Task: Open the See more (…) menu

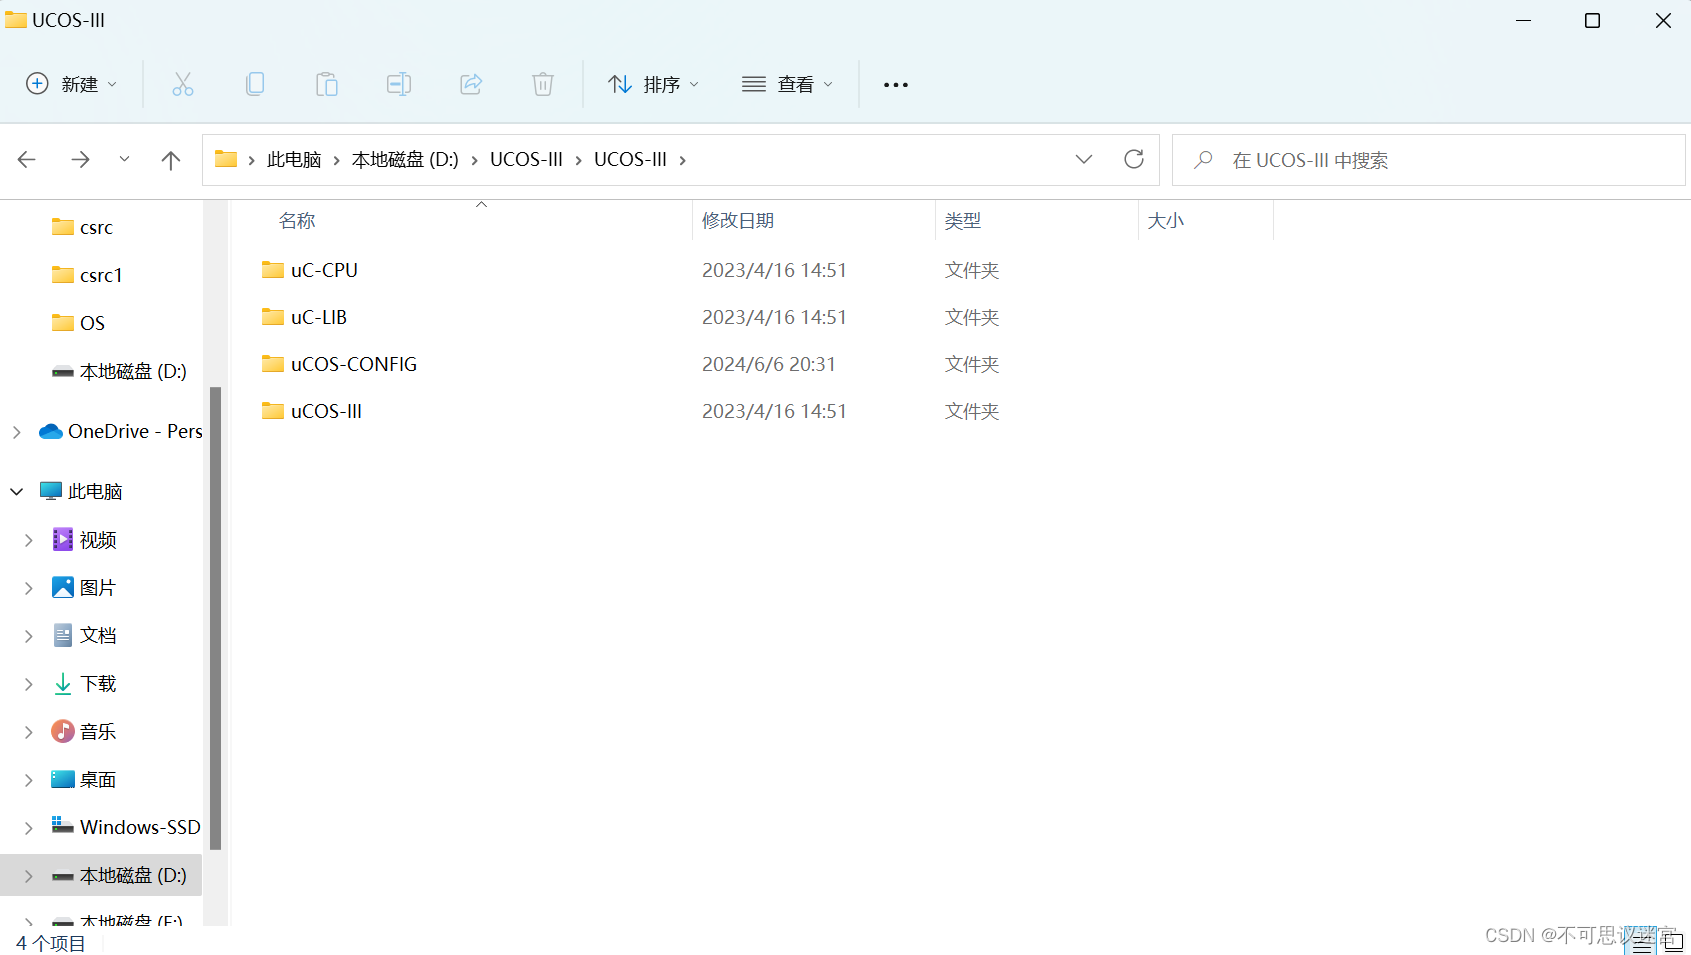Action: 895,84
